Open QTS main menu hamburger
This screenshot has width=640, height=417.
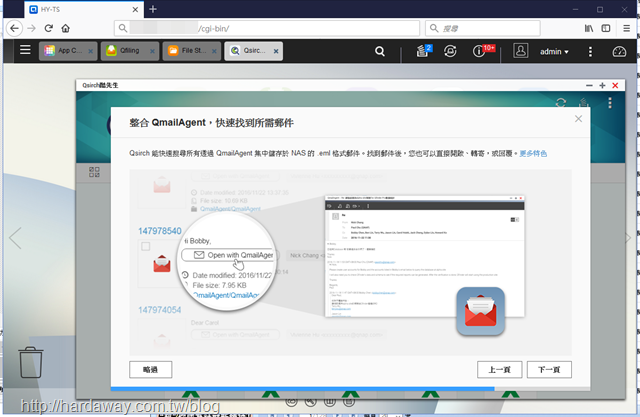click(25, 50)
